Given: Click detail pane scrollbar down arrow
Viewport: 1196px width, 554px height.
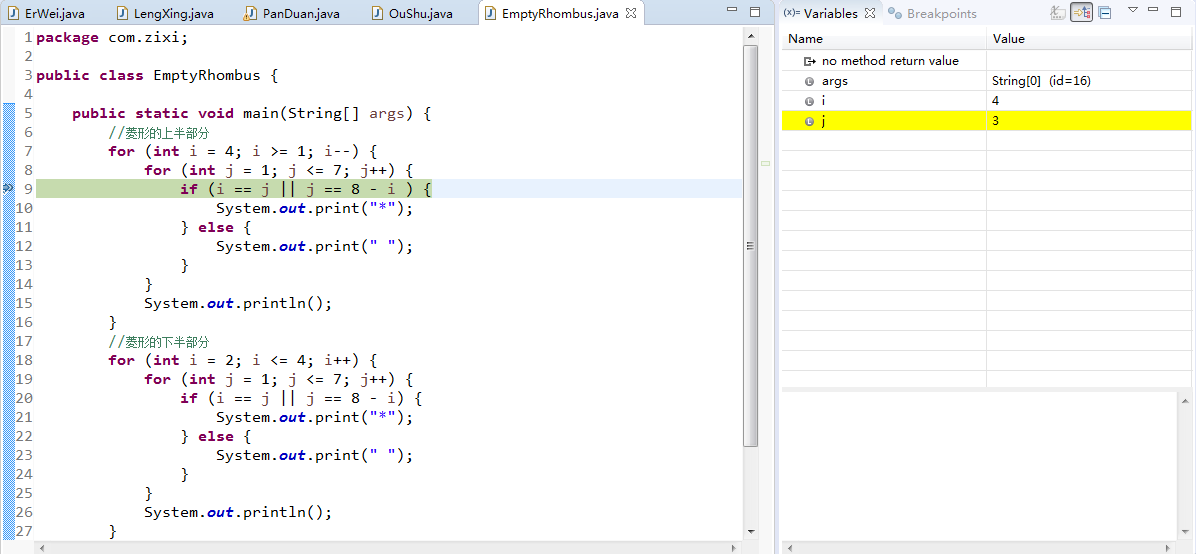Looking at the screenshot, I should [1185, 531].
